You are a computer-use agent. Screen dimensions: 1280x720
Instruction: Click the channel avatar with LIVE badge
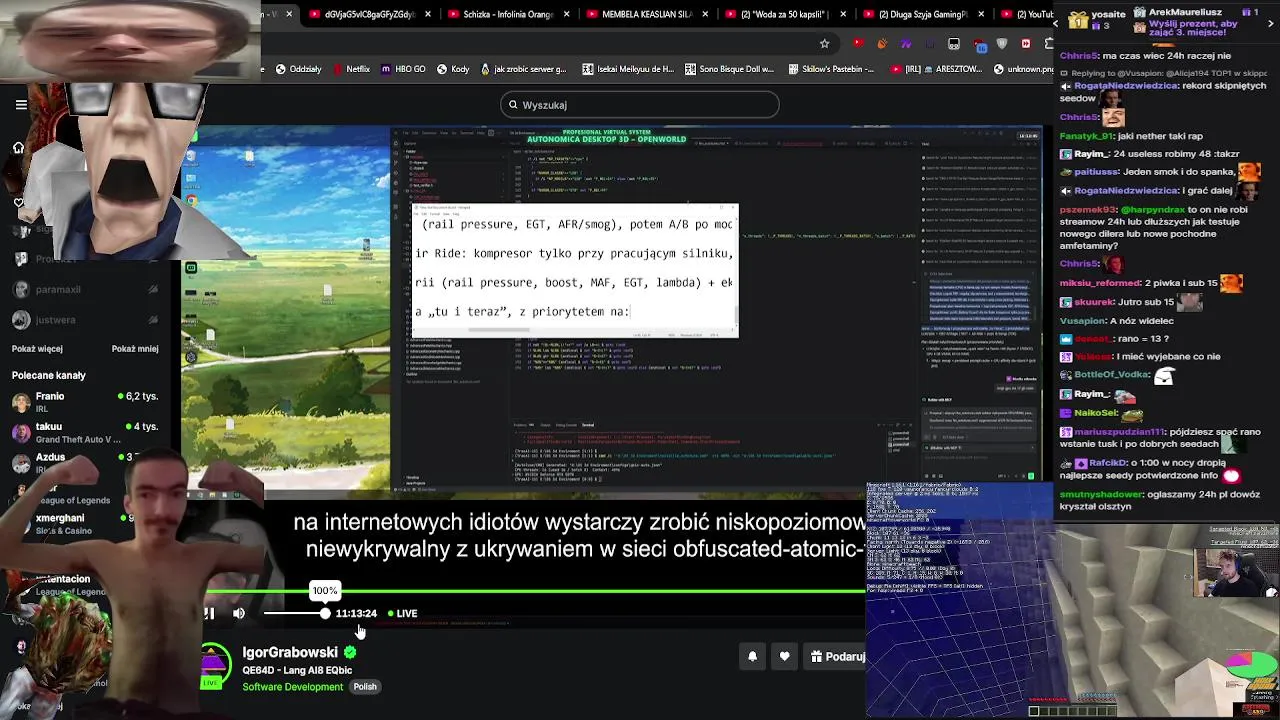coord(213,667)
